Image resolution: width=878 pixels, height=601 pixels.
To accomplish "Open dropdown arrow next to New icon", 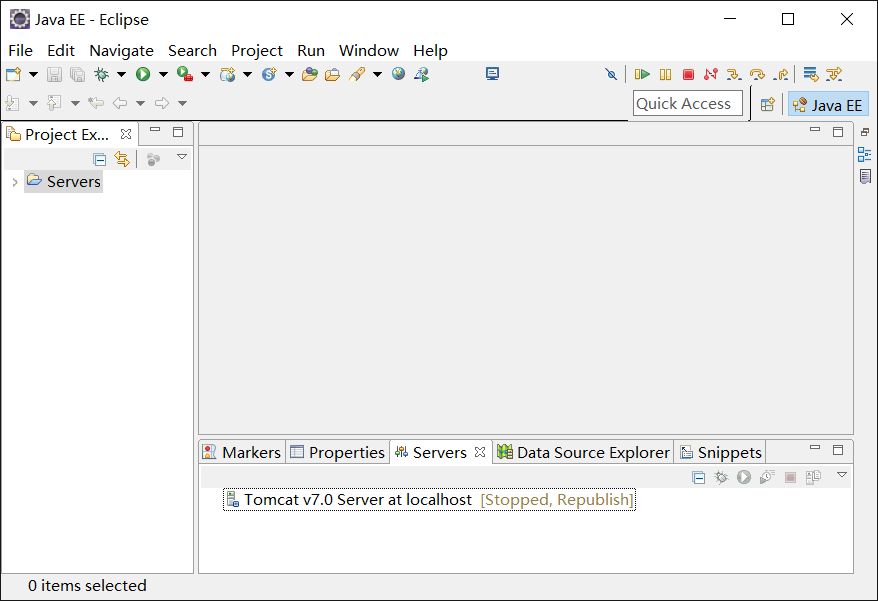I will (x=33, y=74).
